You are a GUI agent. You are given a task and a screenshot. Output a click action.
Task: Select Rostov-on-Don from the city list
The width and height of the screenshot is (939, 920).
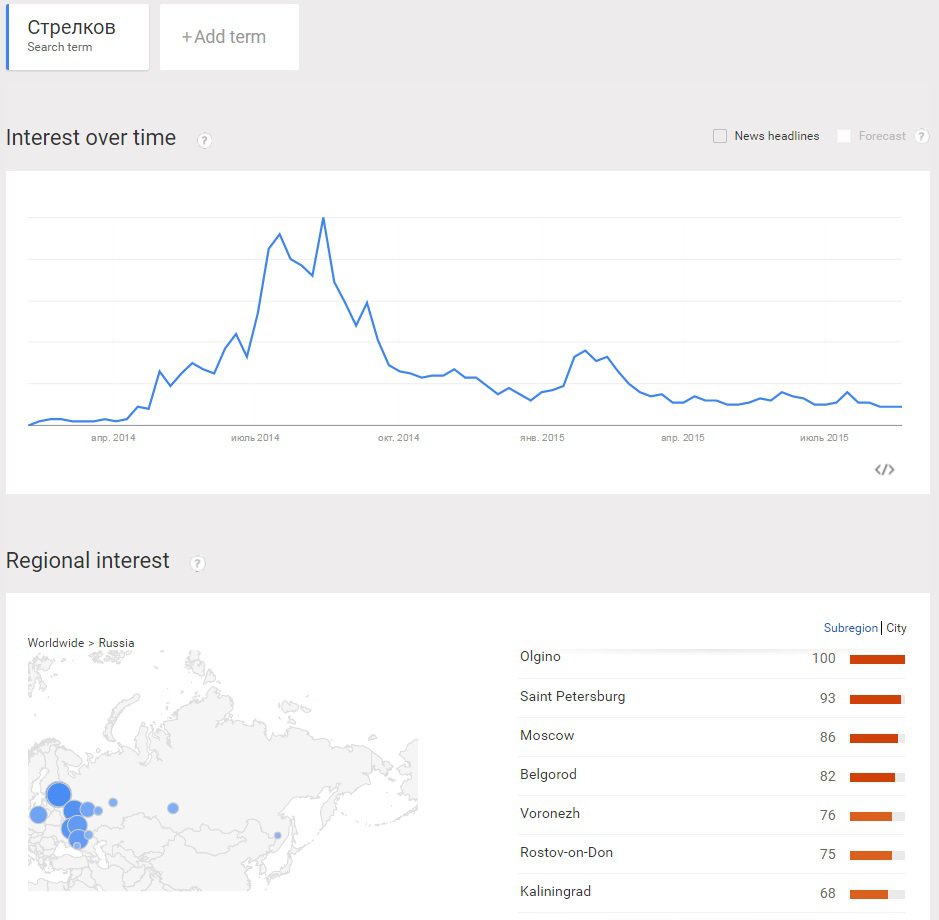(566, 852)
